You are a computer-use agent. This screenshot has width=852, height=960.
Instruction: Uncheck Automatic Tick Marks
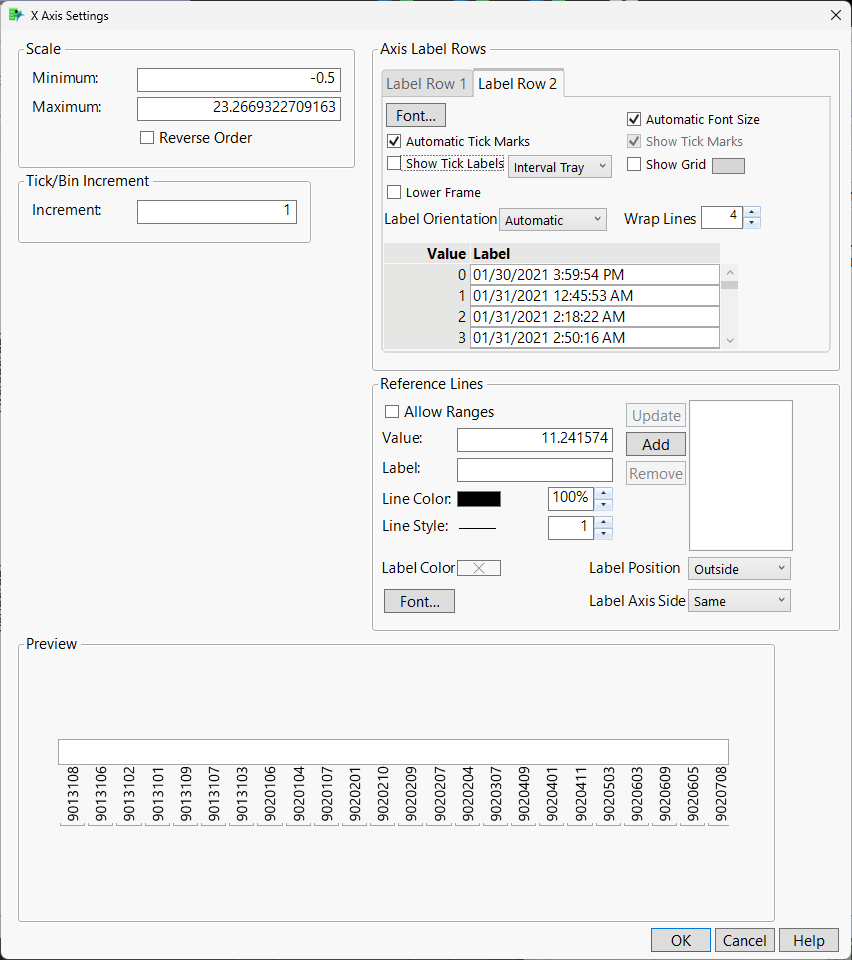point(394,141)
